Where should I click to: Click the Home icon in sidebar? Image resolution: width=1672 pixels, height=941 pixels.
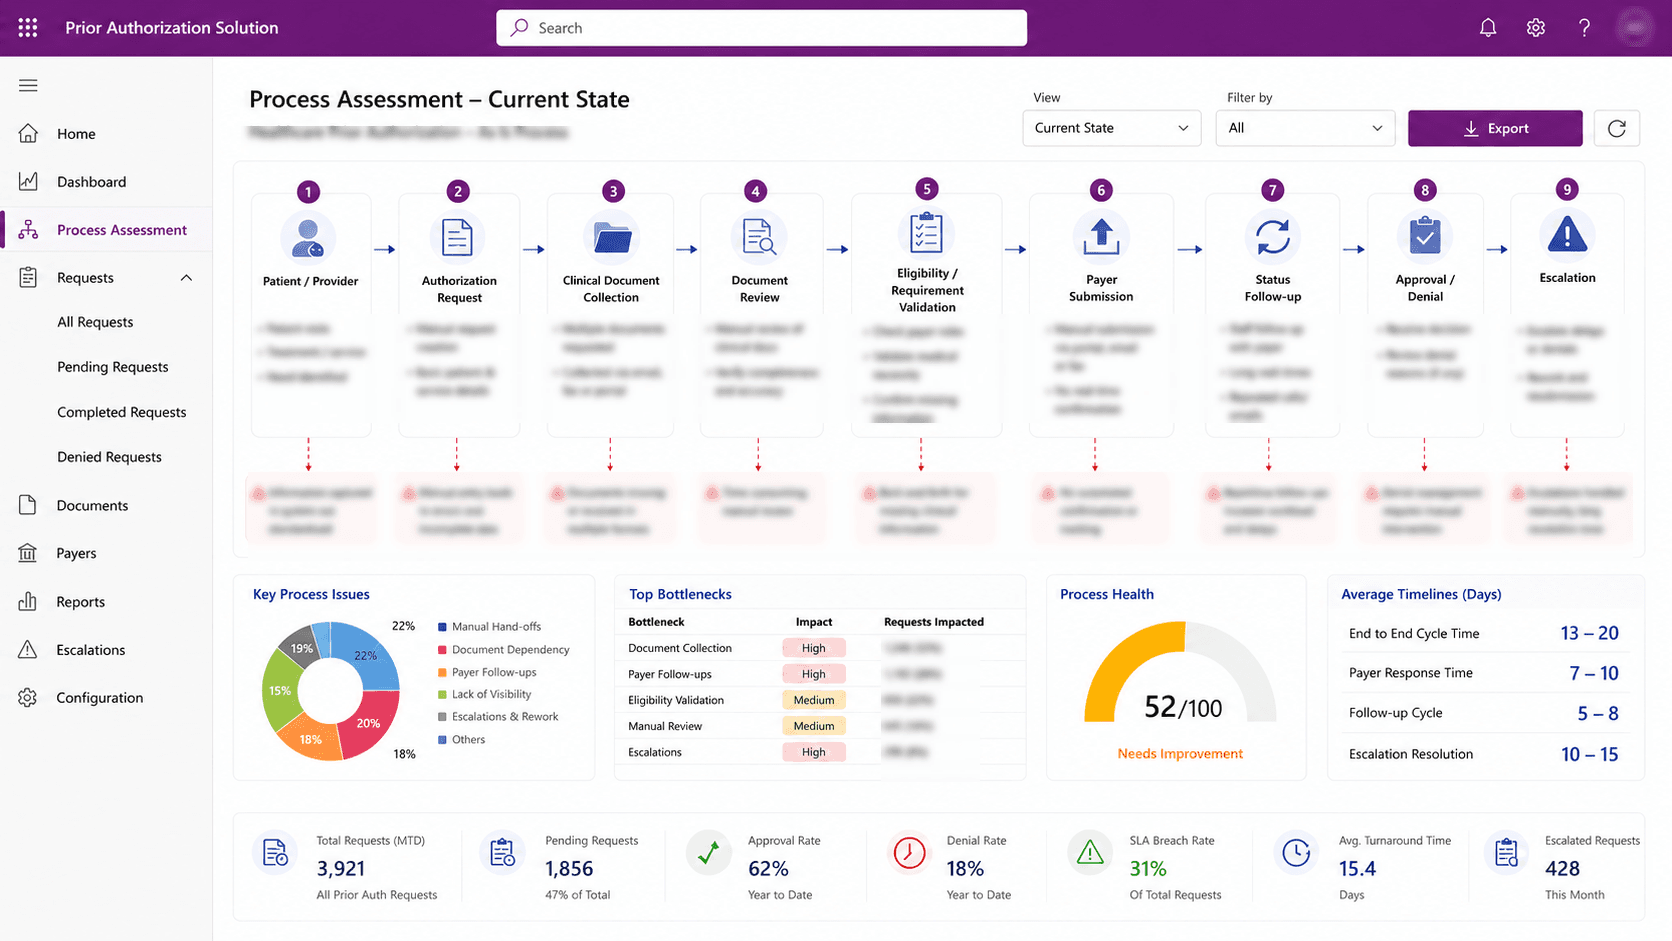(x=28, y=133)
